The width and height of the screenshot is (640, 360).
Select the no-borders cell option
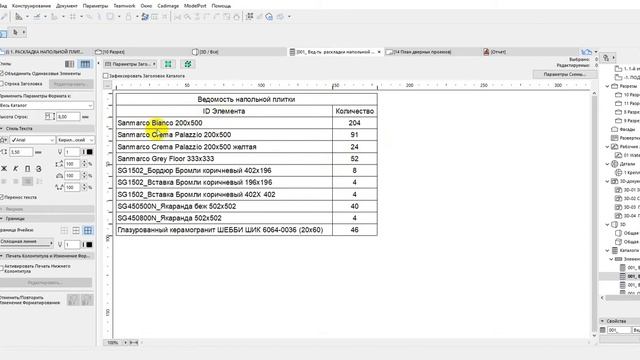coord(64,231)
